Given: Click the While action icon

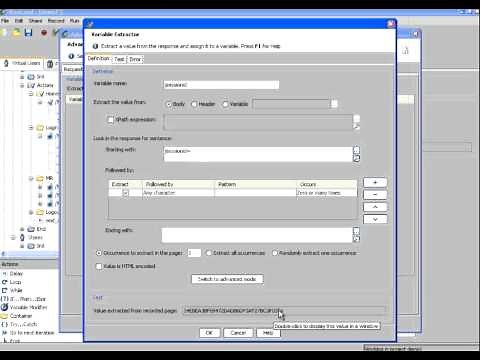Looking at the screenshot, I should tap(5, 290).
